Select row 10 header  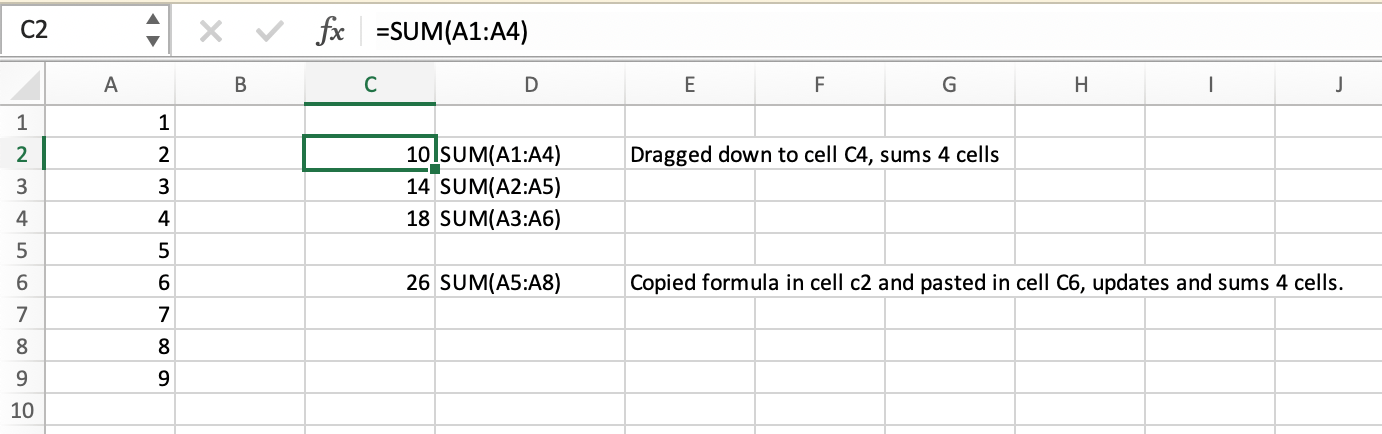(x=22, y=410)
